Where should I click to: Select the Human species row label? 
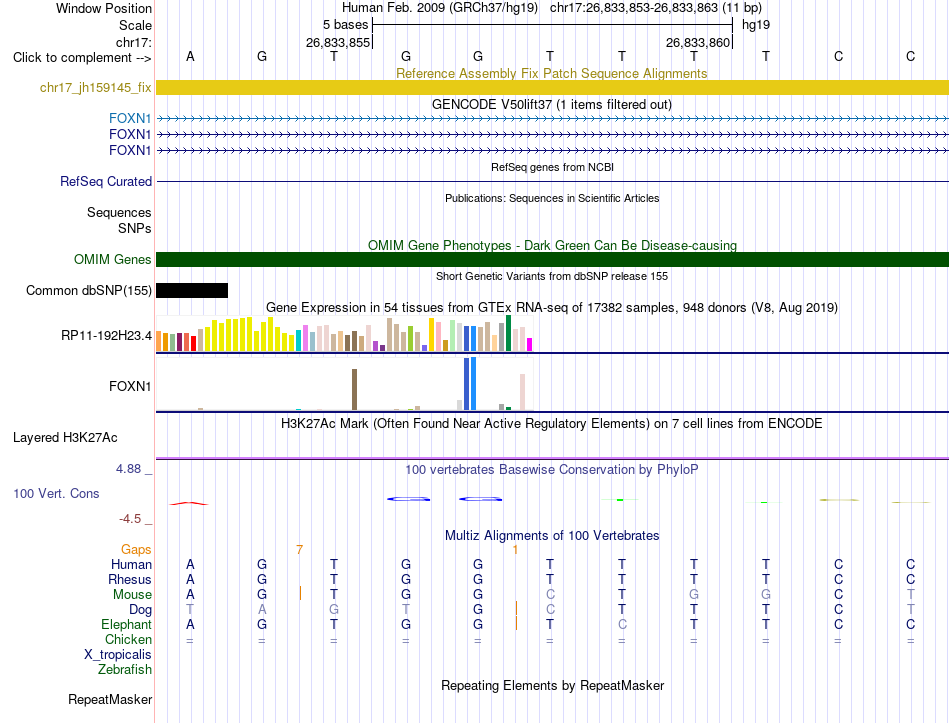tap(131, 564)
